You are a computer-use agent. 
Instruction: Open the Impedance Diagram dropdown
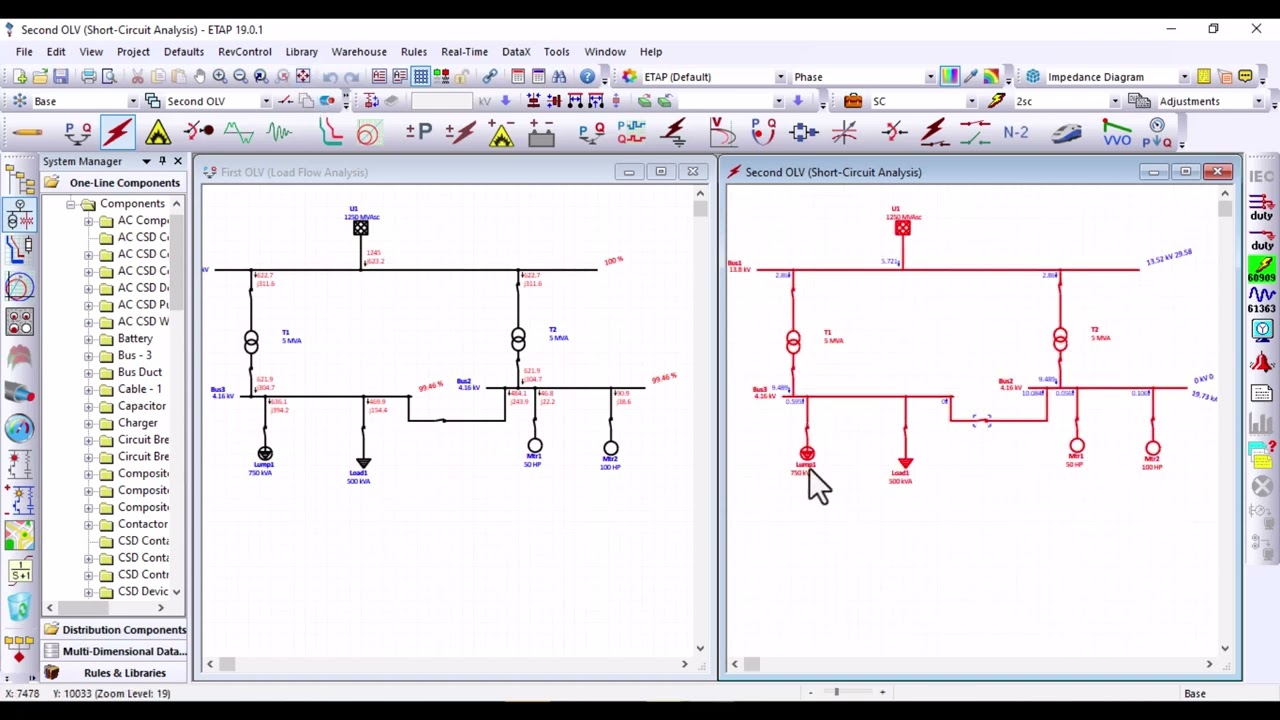point(1184,77)
